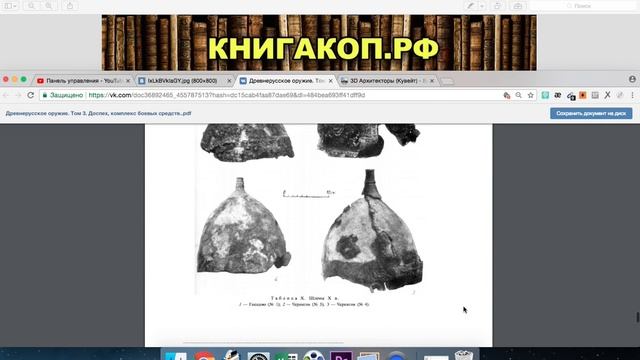This screenshot has height=360, width=640.
Task: Click the Chrome profile avatar icon
Action: (632, 79)
